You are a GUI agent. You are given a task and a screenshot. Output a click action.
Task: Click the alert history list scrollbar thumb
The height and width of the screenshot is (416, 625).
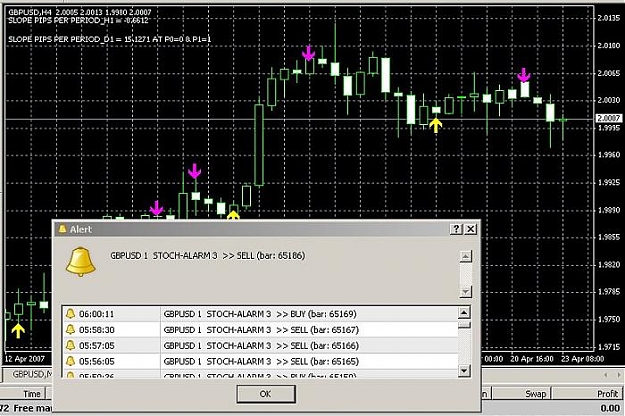click(x=464, y=325)
